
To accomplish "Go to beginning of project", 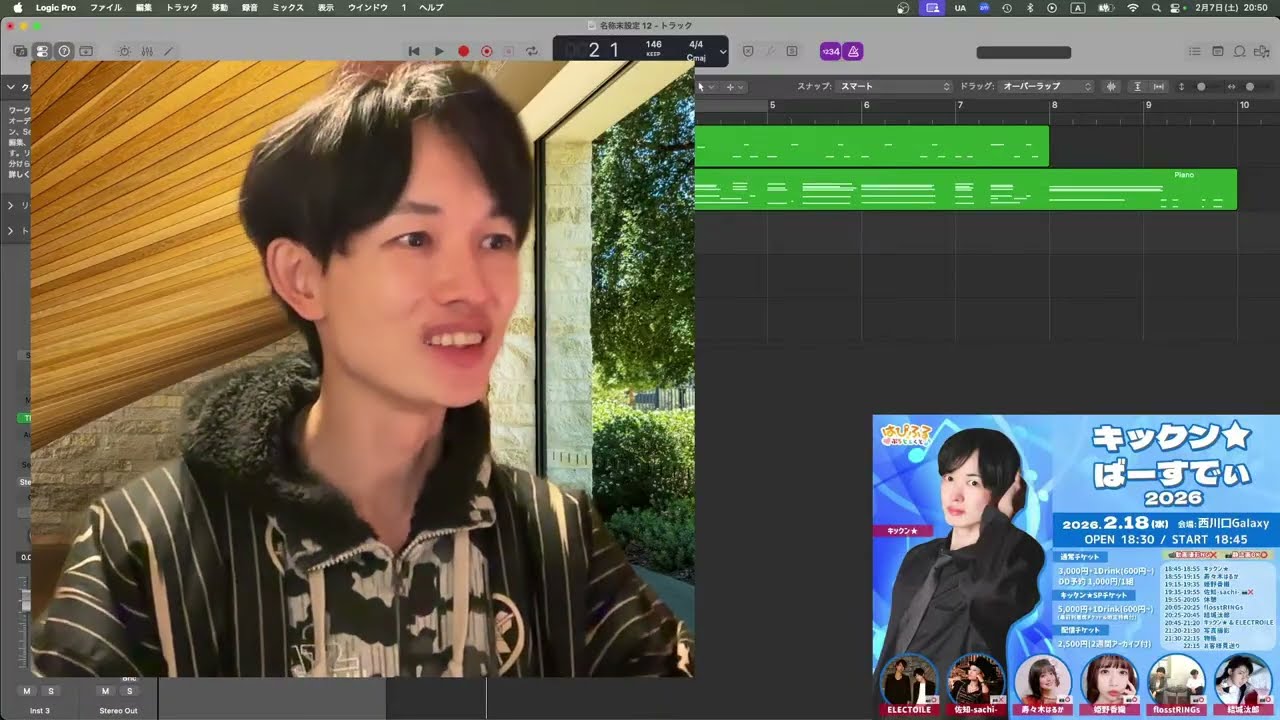I will point(414,51).
